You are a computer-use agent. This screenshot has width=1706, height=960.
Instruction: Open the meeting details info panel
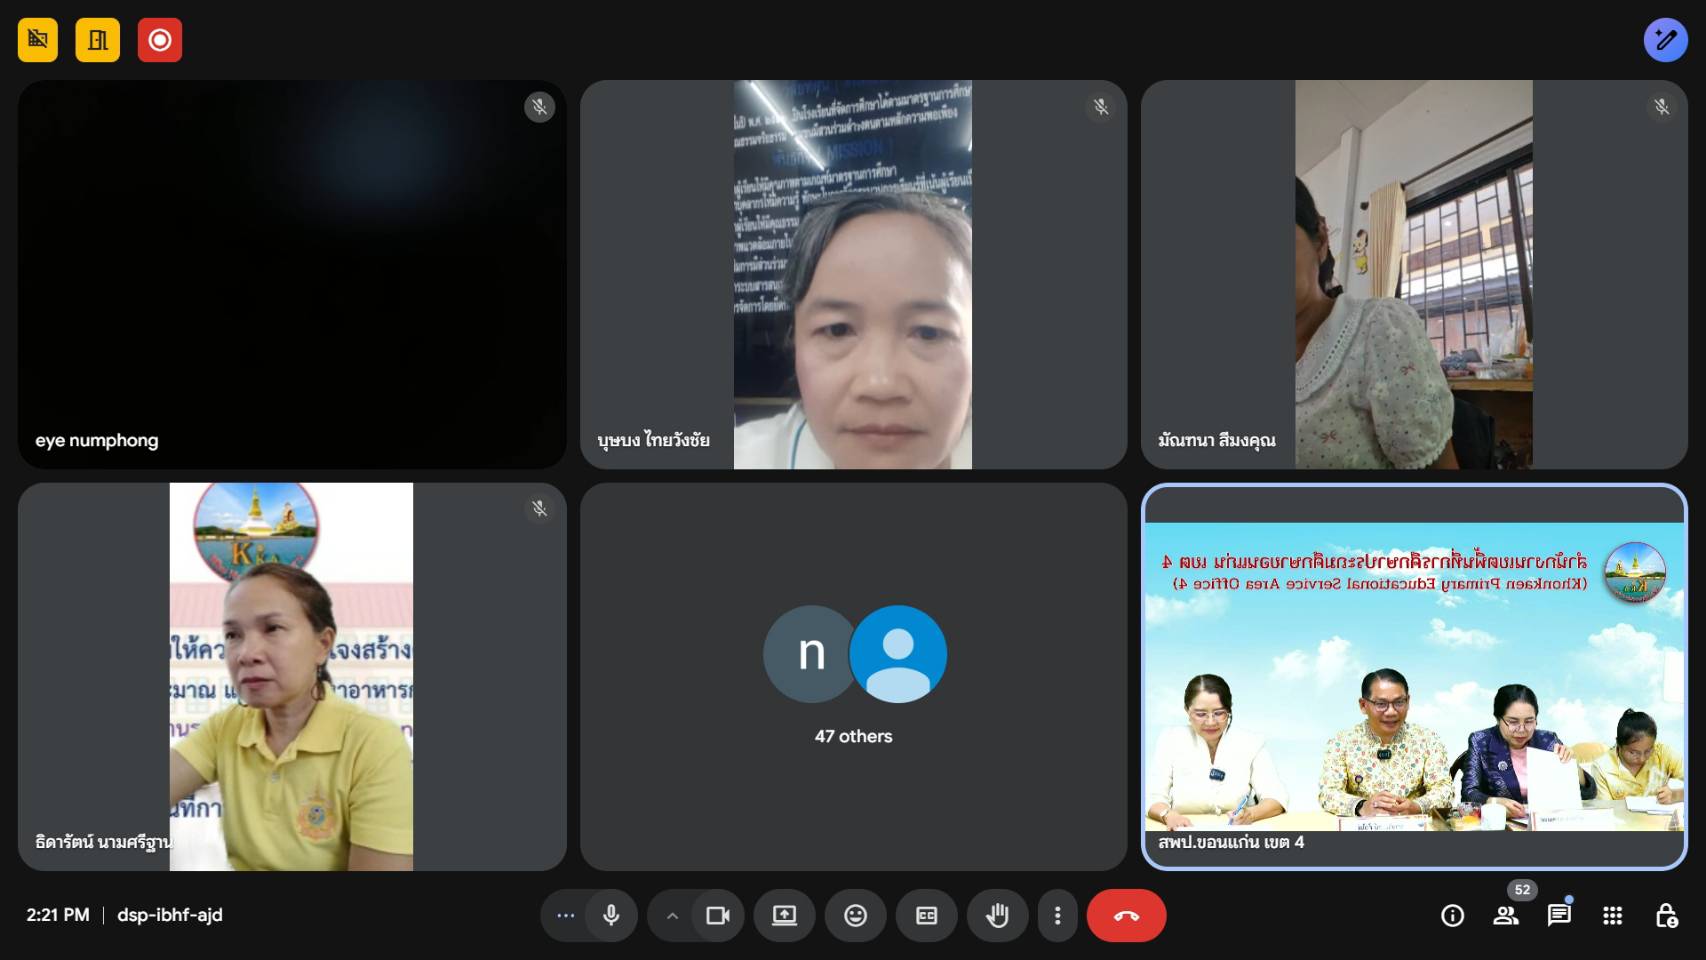pos(1452,916)
